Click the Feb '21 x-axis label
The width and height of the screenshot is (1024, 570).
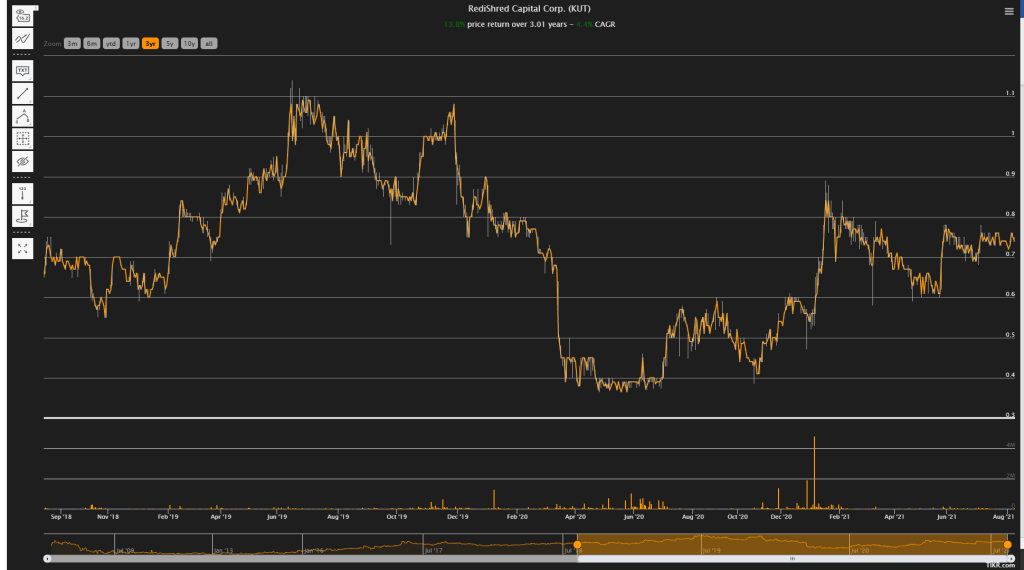coord(840,516)
